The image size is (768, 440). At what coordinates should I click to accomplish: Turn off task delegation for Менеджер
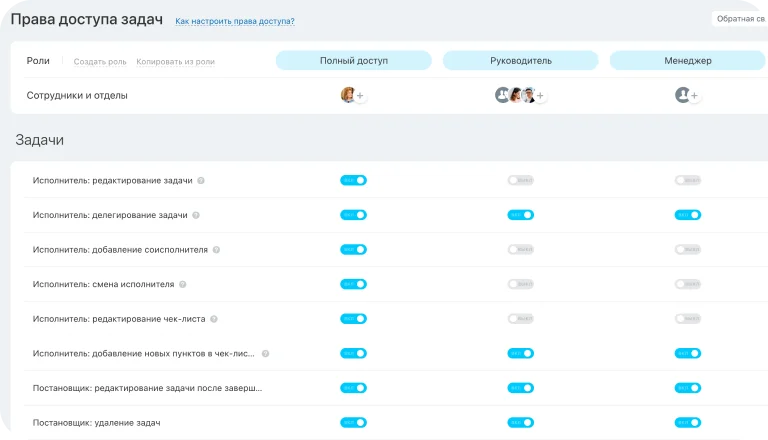(x=688, y=215)
